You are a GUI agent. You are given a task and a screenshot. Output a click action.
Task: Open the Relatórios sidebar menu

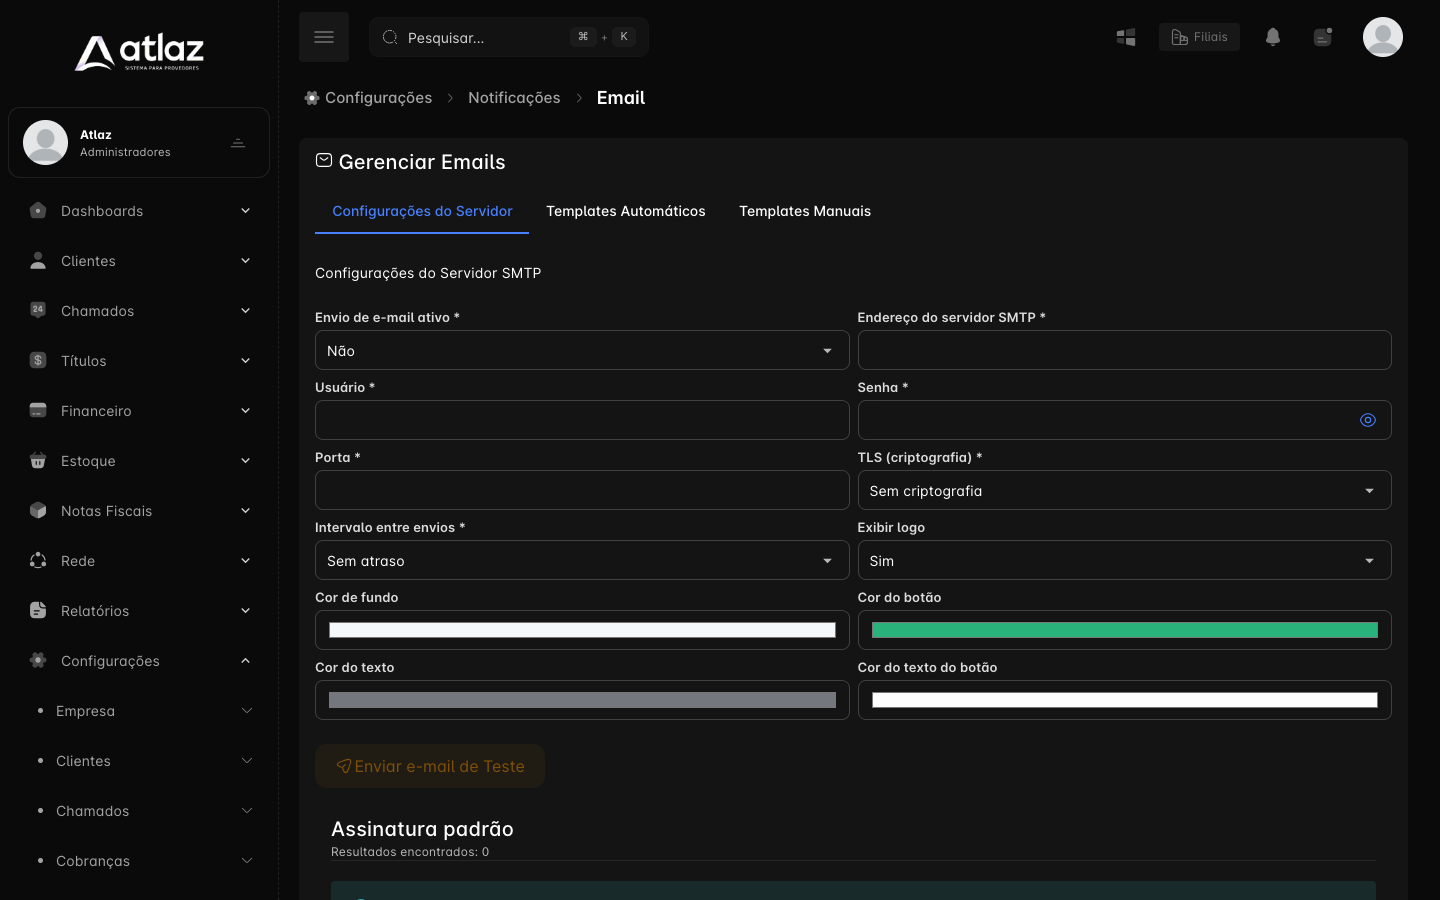tap(139, 610)
